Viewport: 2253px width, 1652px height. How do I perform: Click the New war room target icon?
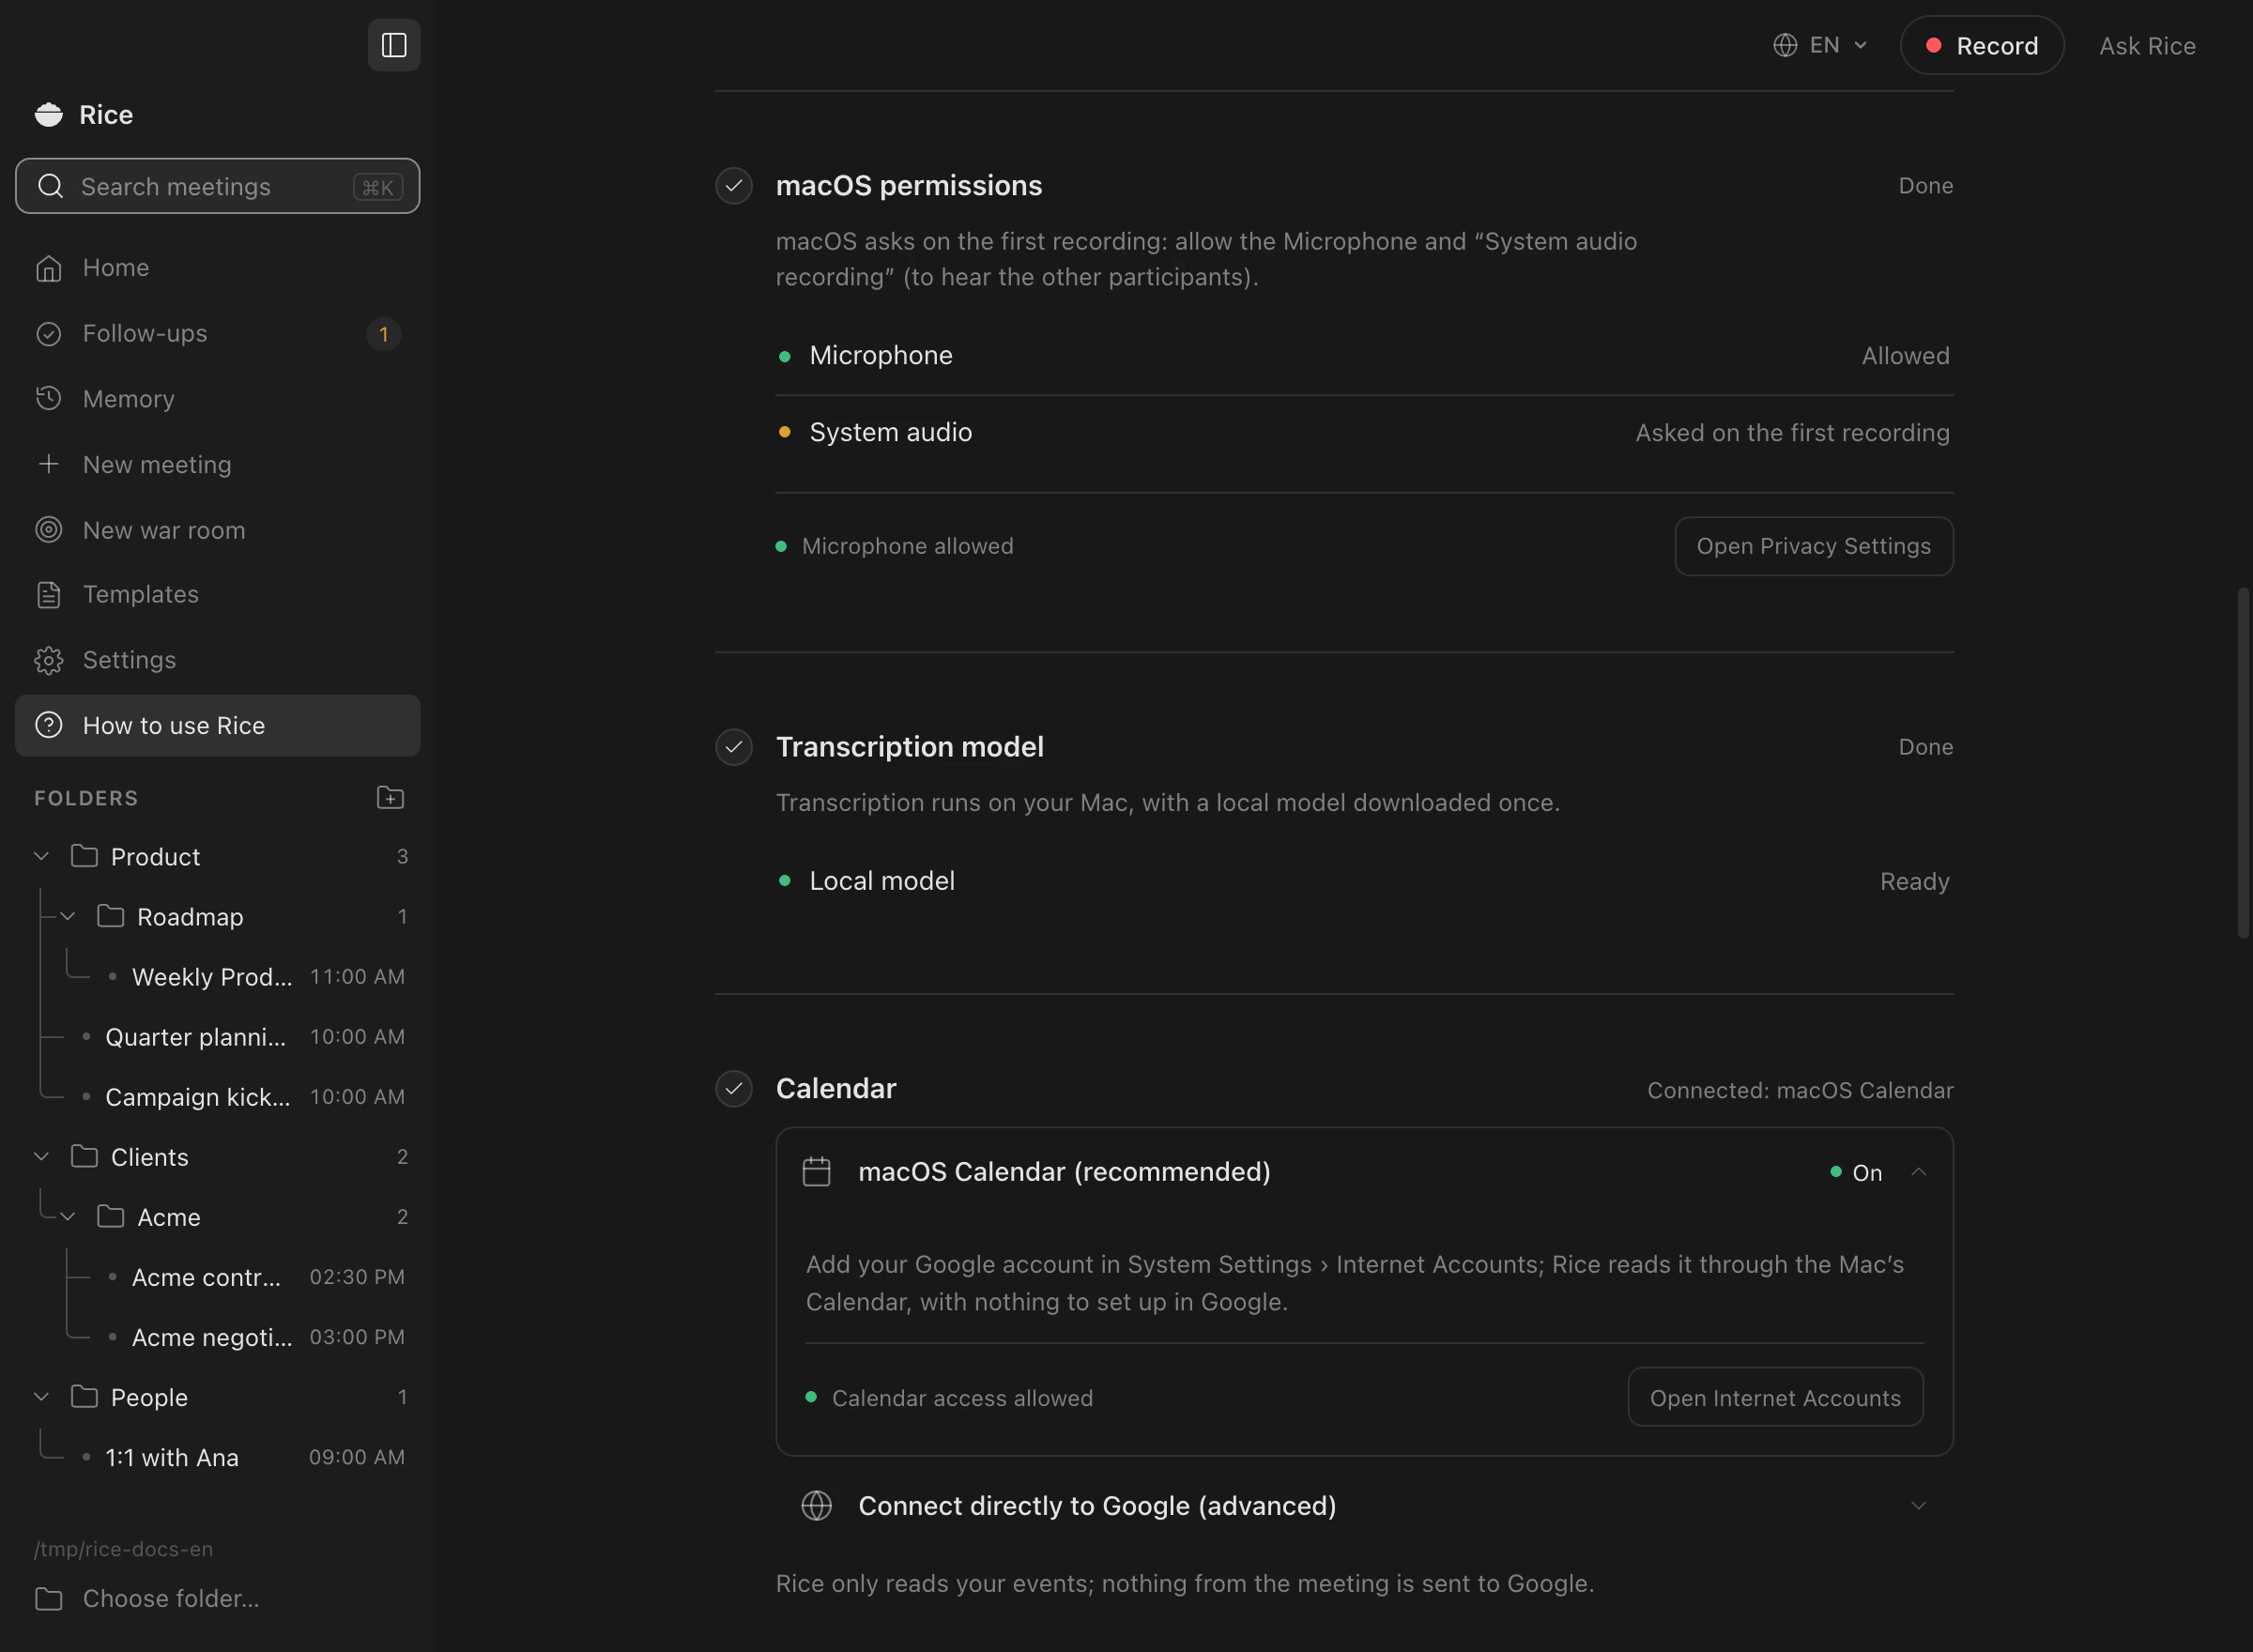coord(49,530)
